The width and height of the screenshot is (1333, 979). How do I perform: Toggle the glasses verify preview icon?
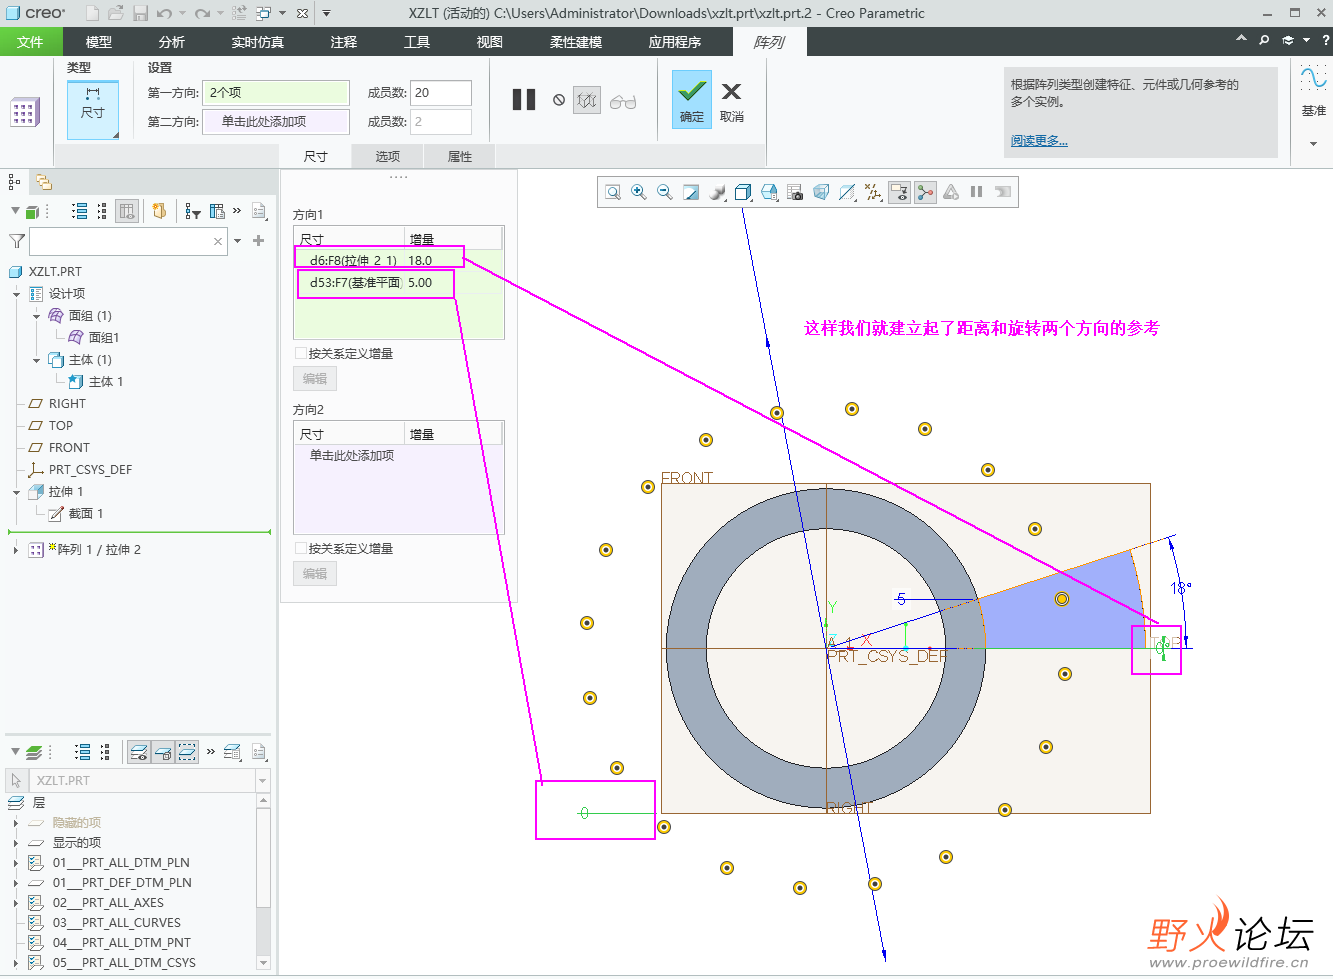(623, 101)
